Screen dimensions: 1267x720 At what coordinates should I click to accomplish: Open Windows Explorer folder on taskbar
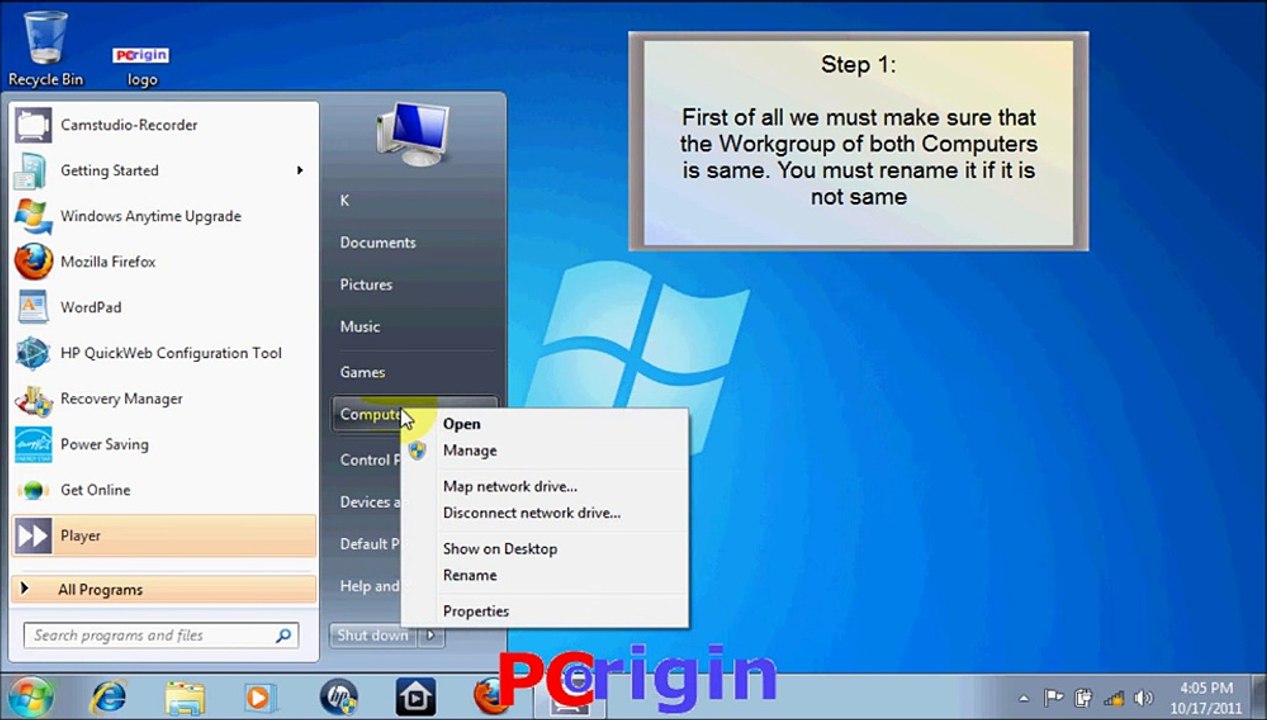[x=184, y=697]
